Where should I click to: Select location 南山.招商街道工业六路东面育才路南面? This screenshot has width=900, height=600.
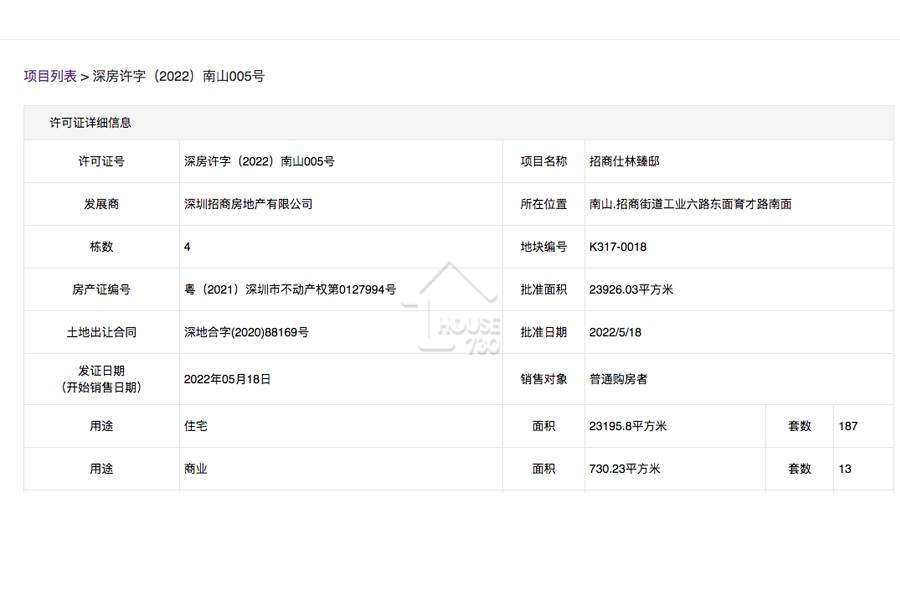click(x=690, y=204)
